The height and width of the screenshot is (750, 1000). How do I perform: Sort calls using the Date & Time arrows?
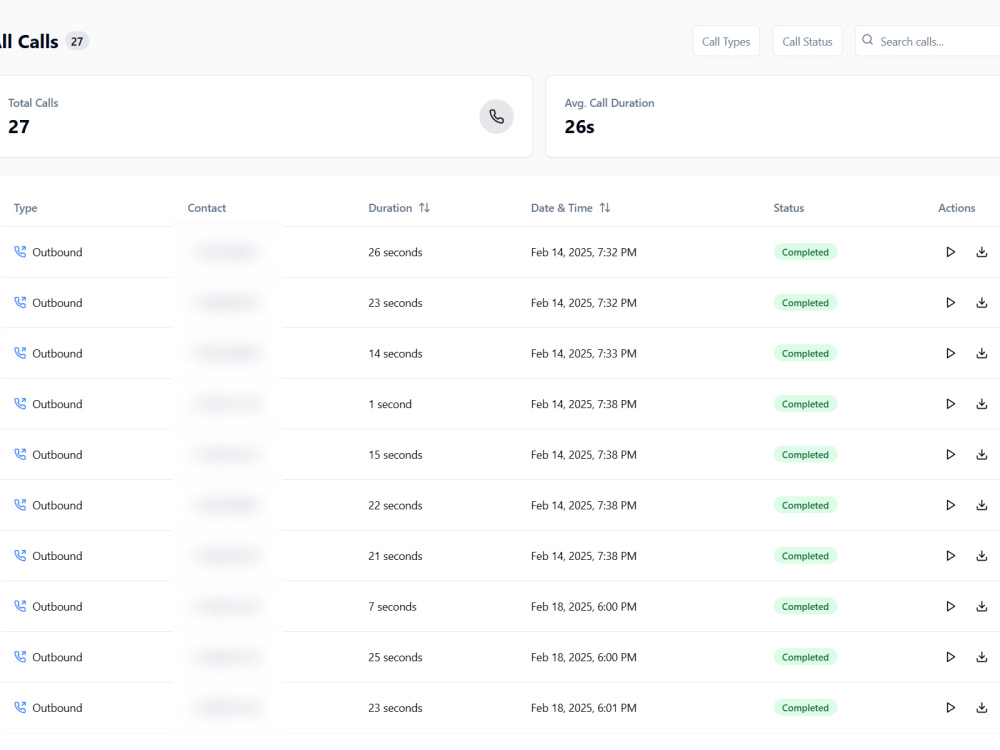click(x=605, y=208)
